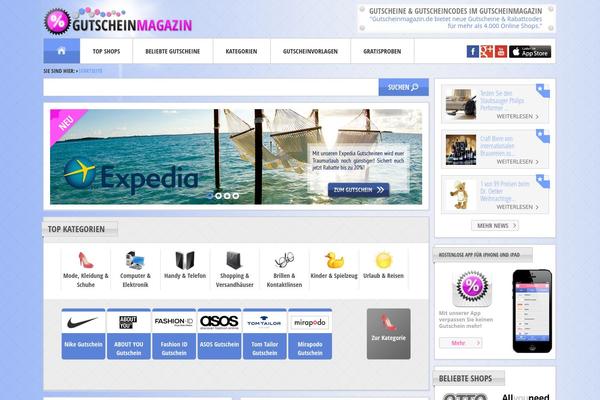Viewport: 600px width, 400px height.
Task: Click the iPhone image in app panel
Action: pyautogui.click(x=532, y=311)
